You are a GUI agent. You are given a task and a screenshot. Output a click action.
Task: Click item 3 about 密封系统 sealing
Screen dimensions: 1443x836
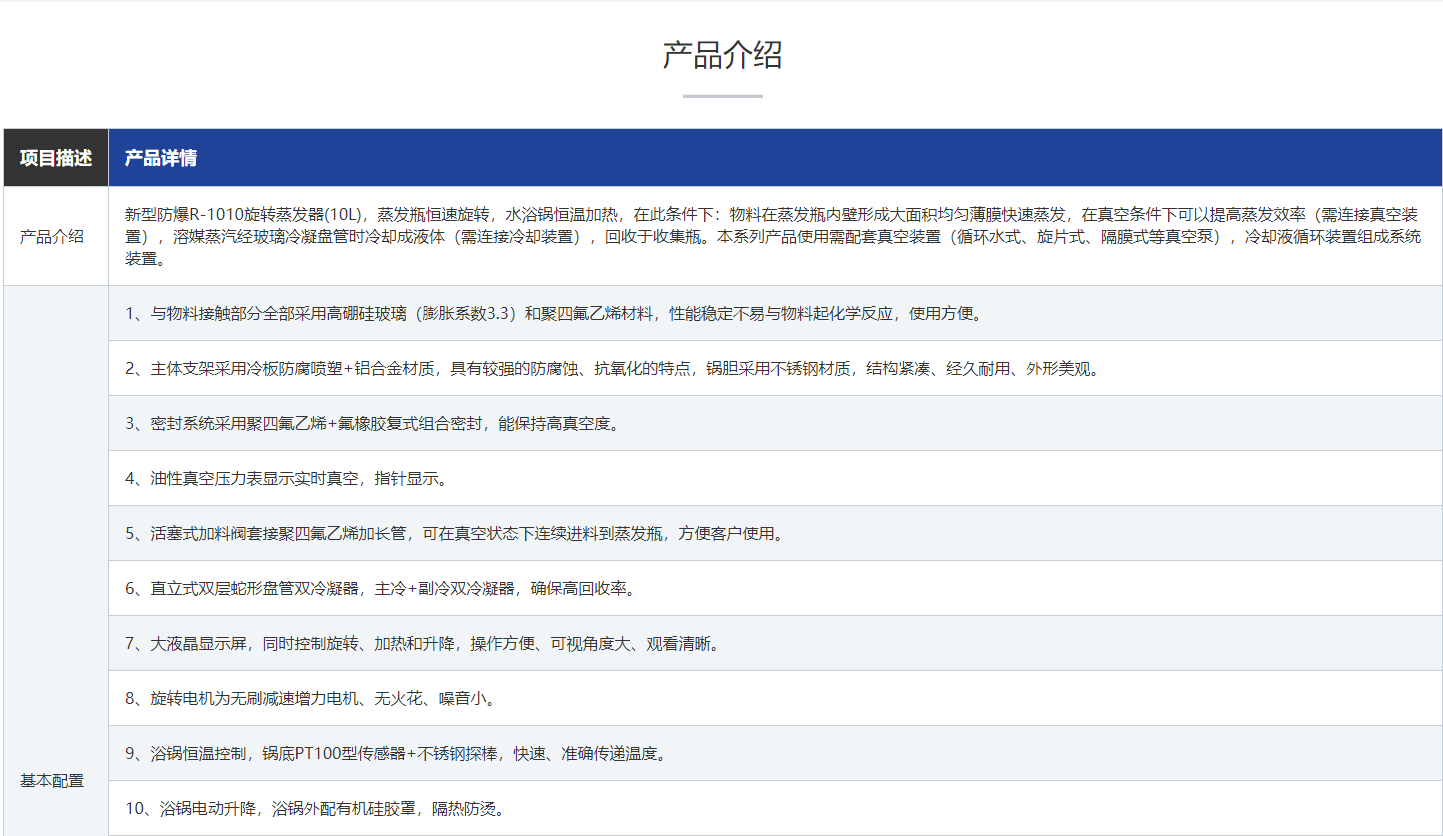(372, 424)
